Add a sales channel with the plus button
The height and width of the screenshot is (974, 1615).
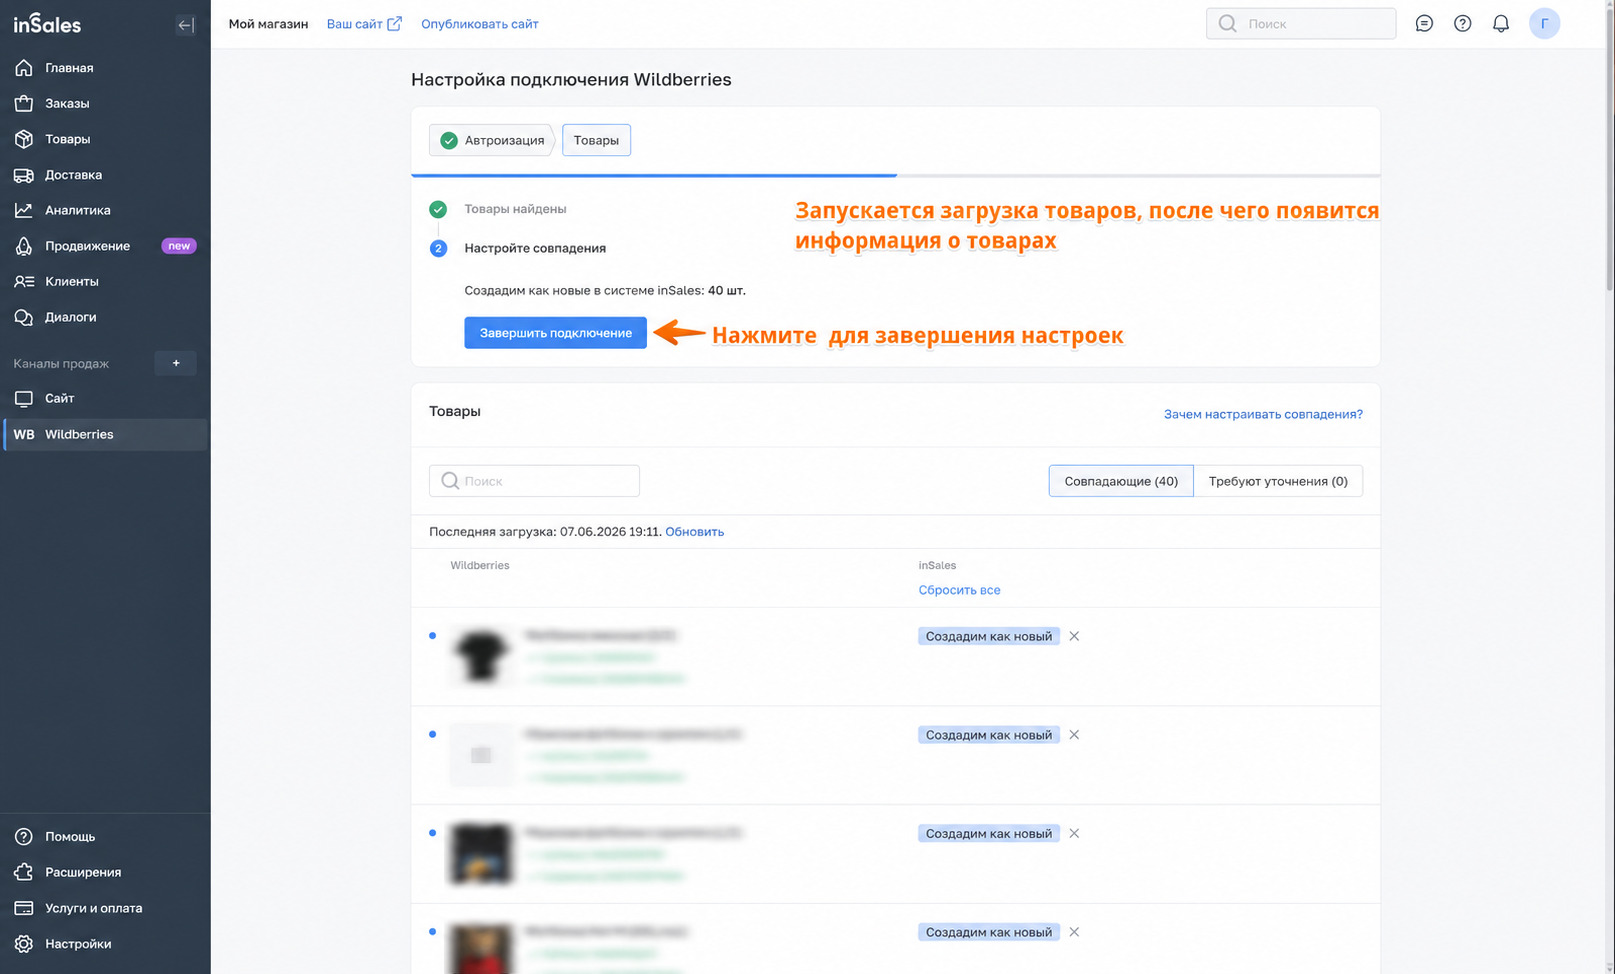click(176, 363)
